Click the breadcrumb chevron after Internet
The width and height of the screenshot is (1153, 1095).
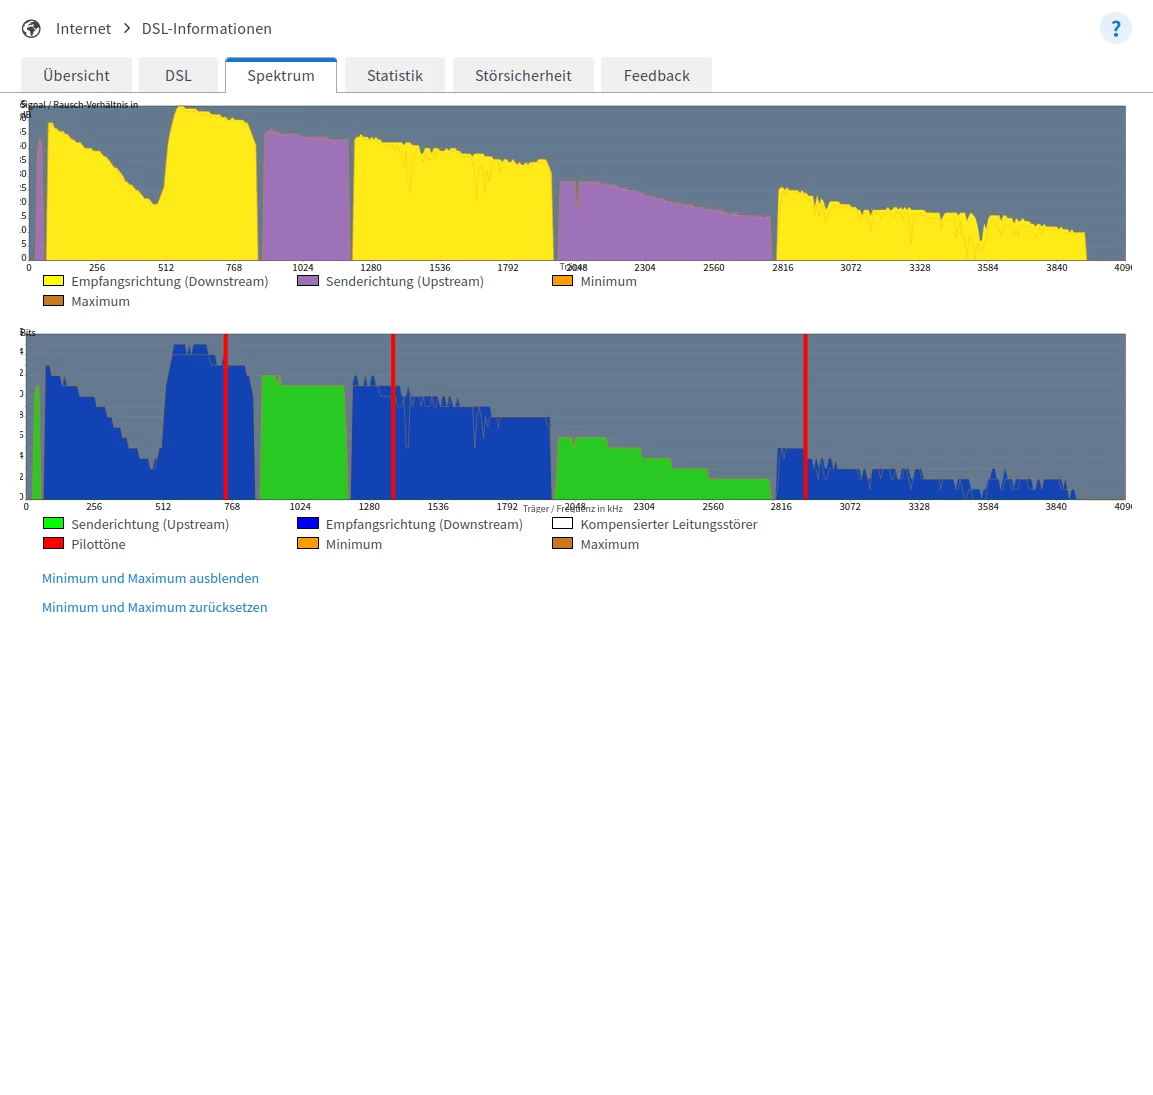click(x=126, y=28)
